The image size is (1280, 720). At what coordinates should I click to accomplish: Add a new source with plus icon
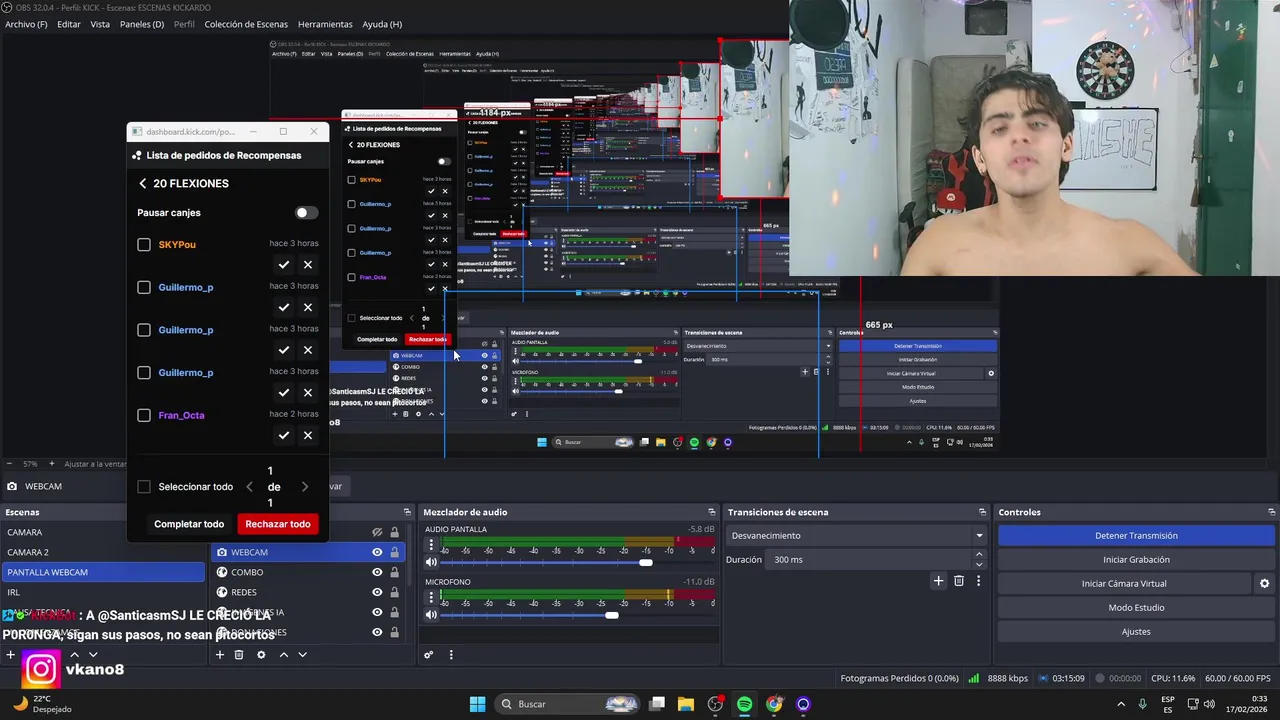point(220,655)
